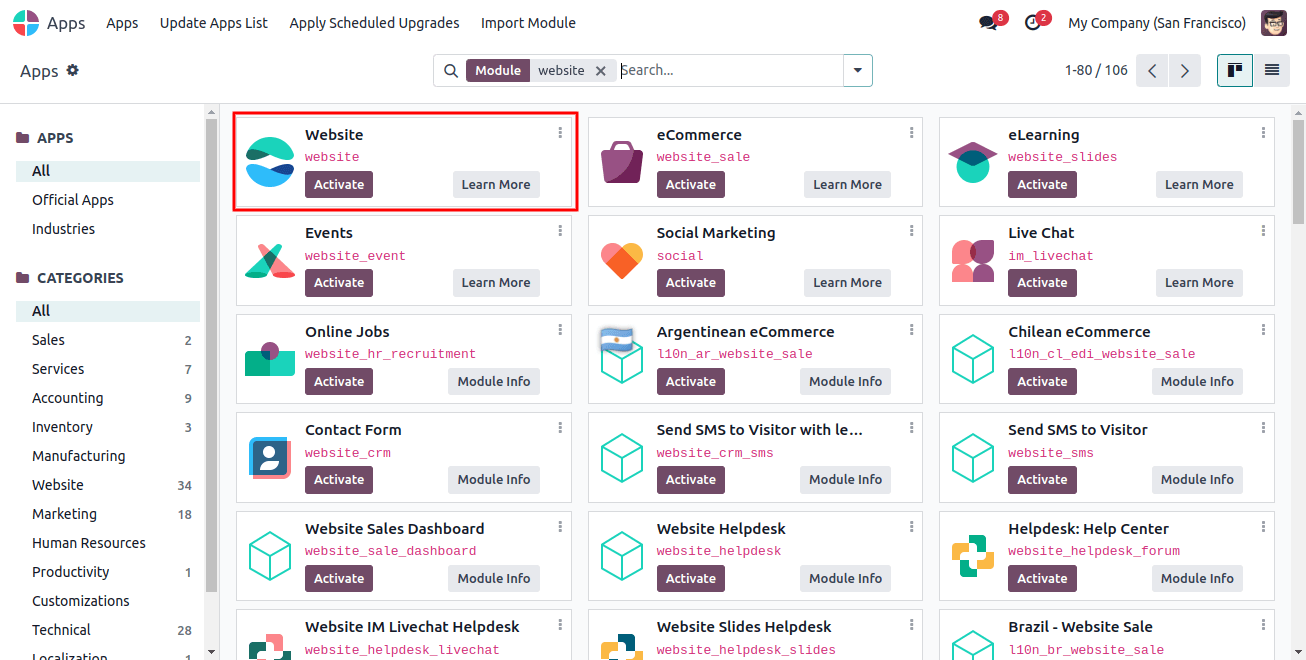Viewport: 1306px width, 660px height.
Task: Open the Contact Form card three-dot menu
Action: pyautogui.click(x=560, y=427)
